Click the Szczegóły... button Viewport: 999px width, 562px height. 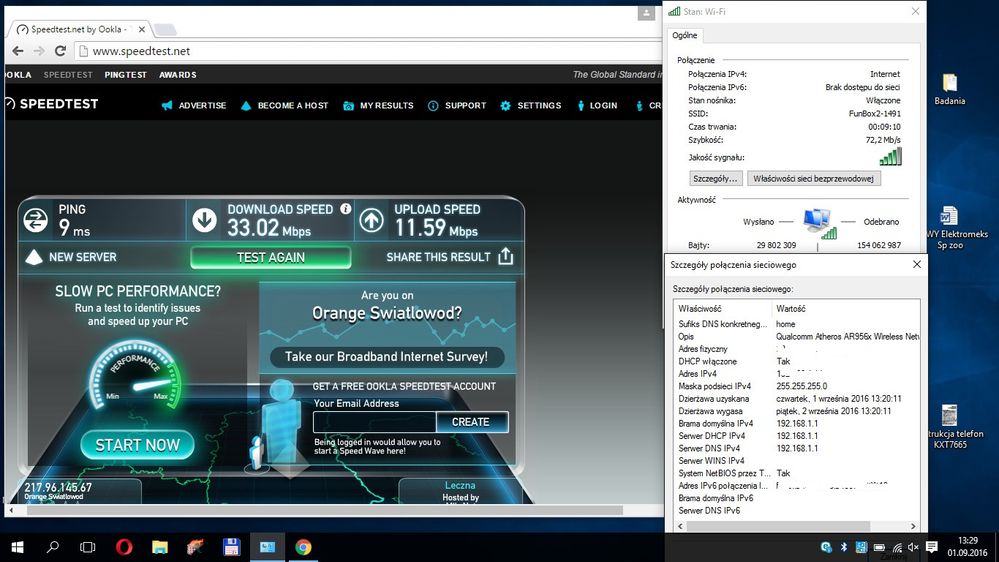[715, 178]
